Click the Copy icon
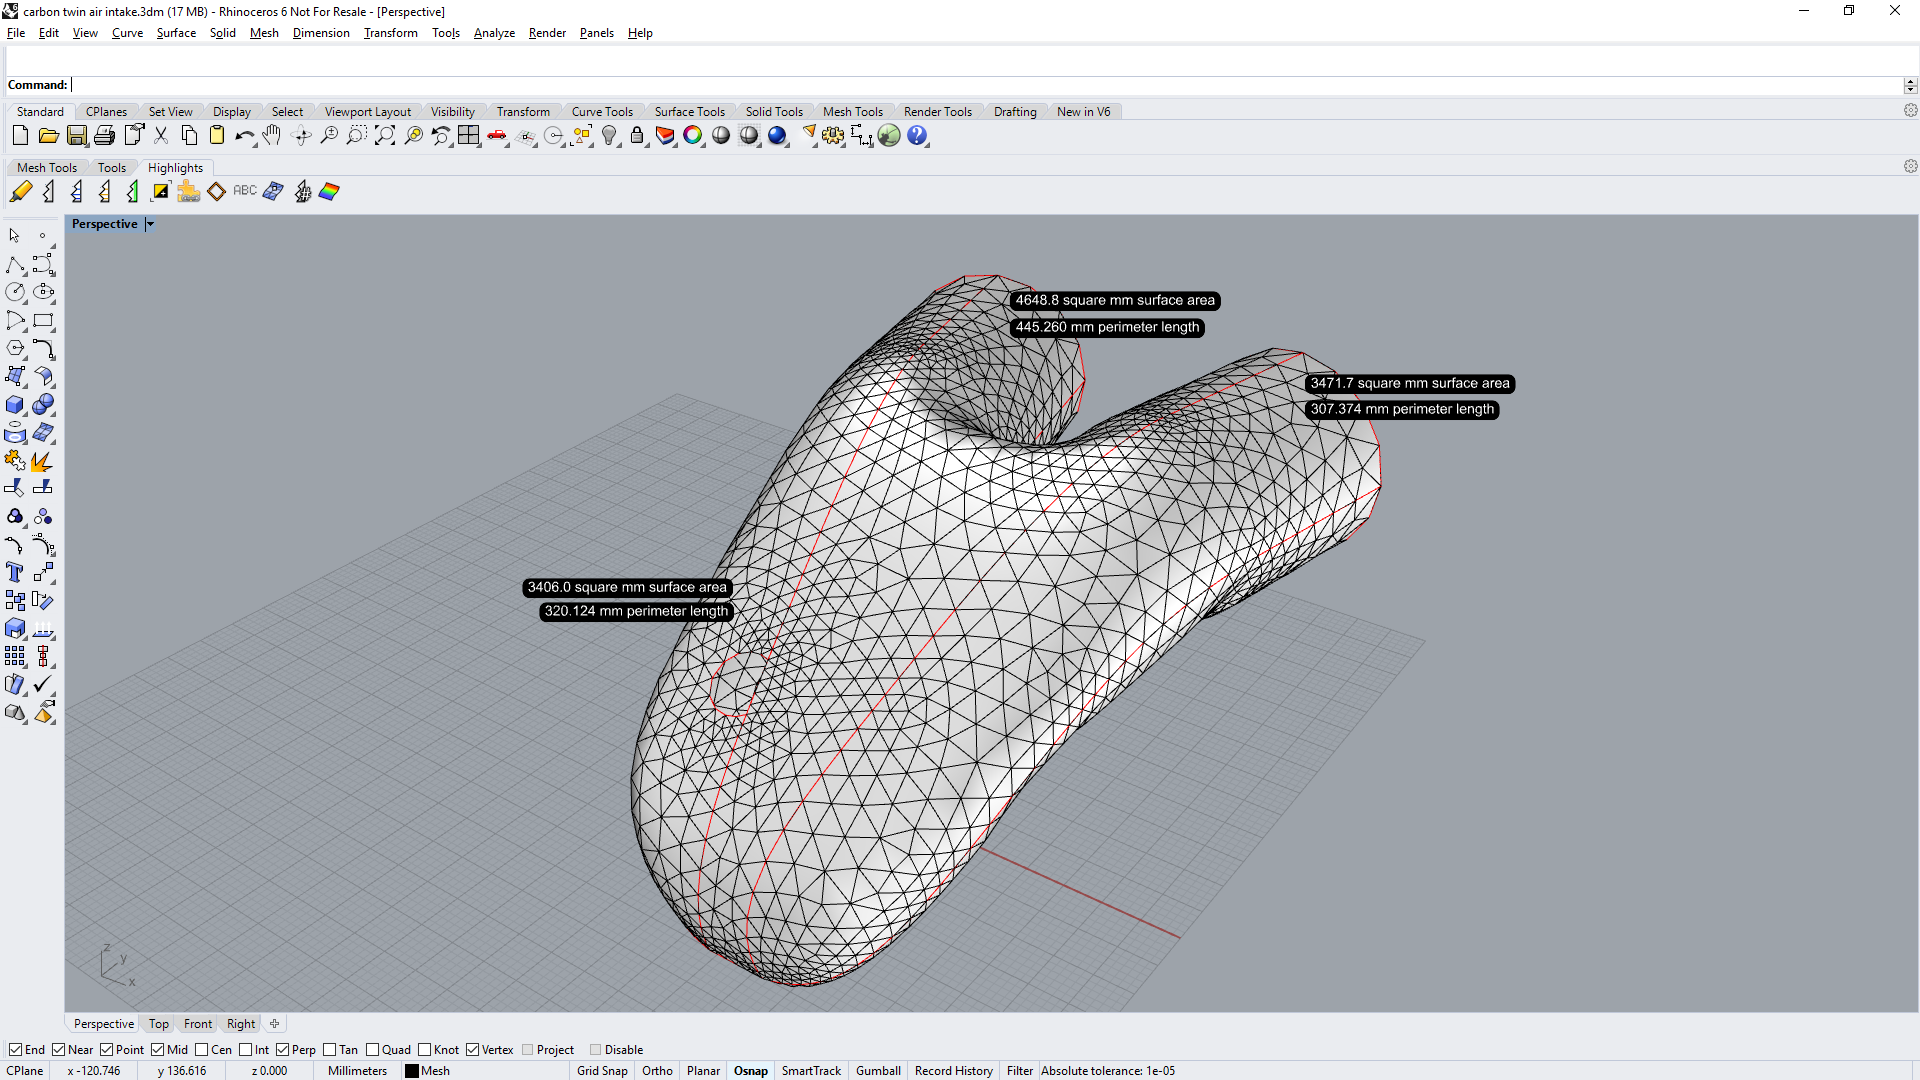This screenshot has width=1920, height=1080. [x=189, y=136]
